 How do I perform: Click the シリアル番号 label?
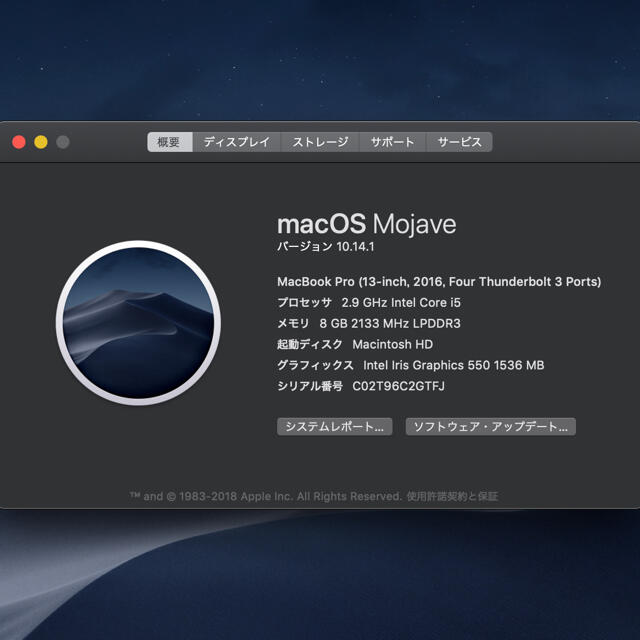(310, 386)
